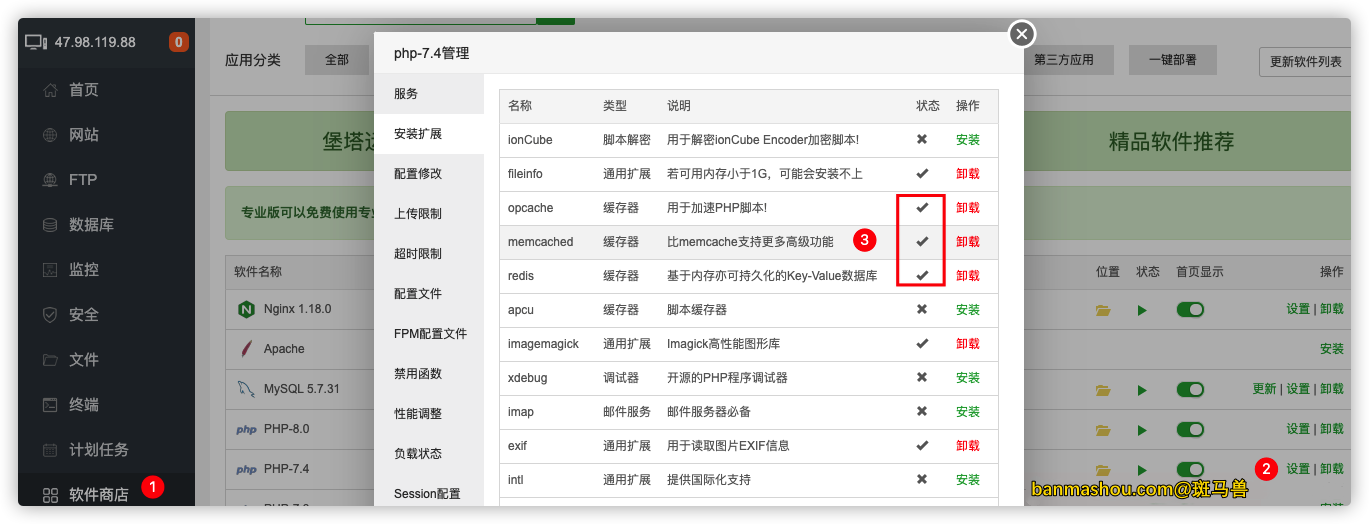Toggle 首页显示 switch for PHP-7.4
This screenshot has width=1369, height=524.
point(1190,469)
